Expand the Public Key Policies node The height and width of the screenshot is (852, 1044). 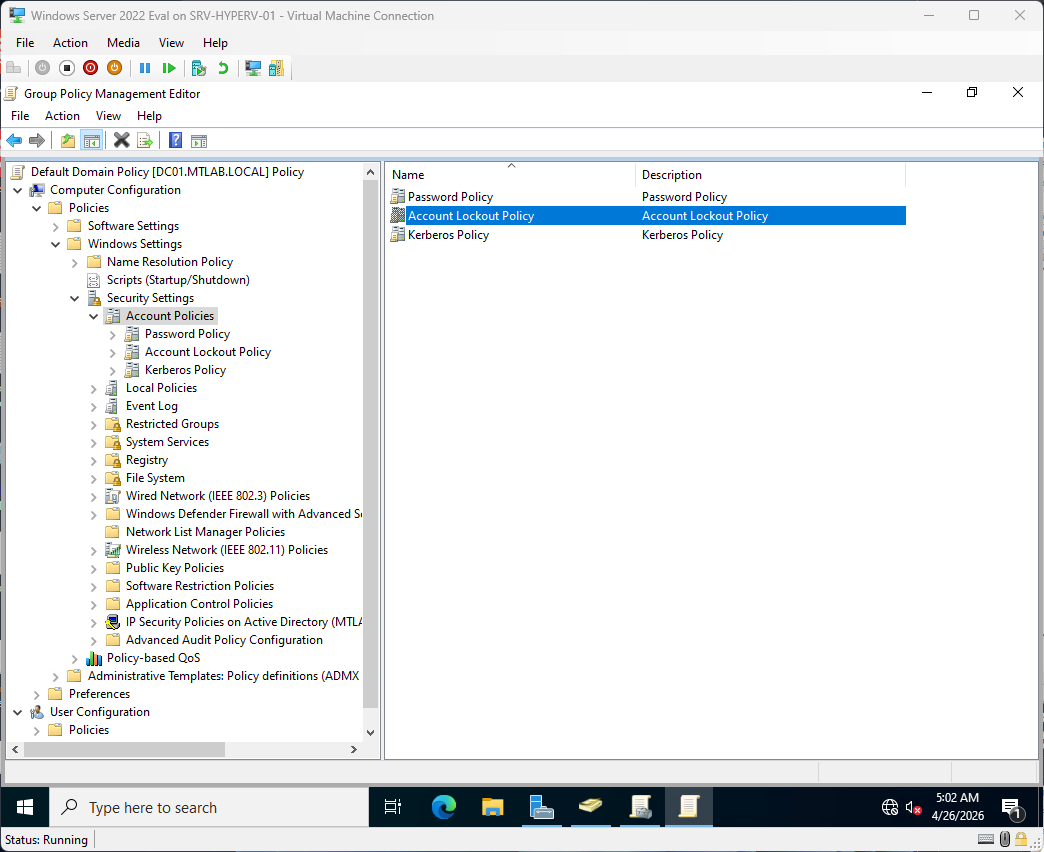click(94, 568)
